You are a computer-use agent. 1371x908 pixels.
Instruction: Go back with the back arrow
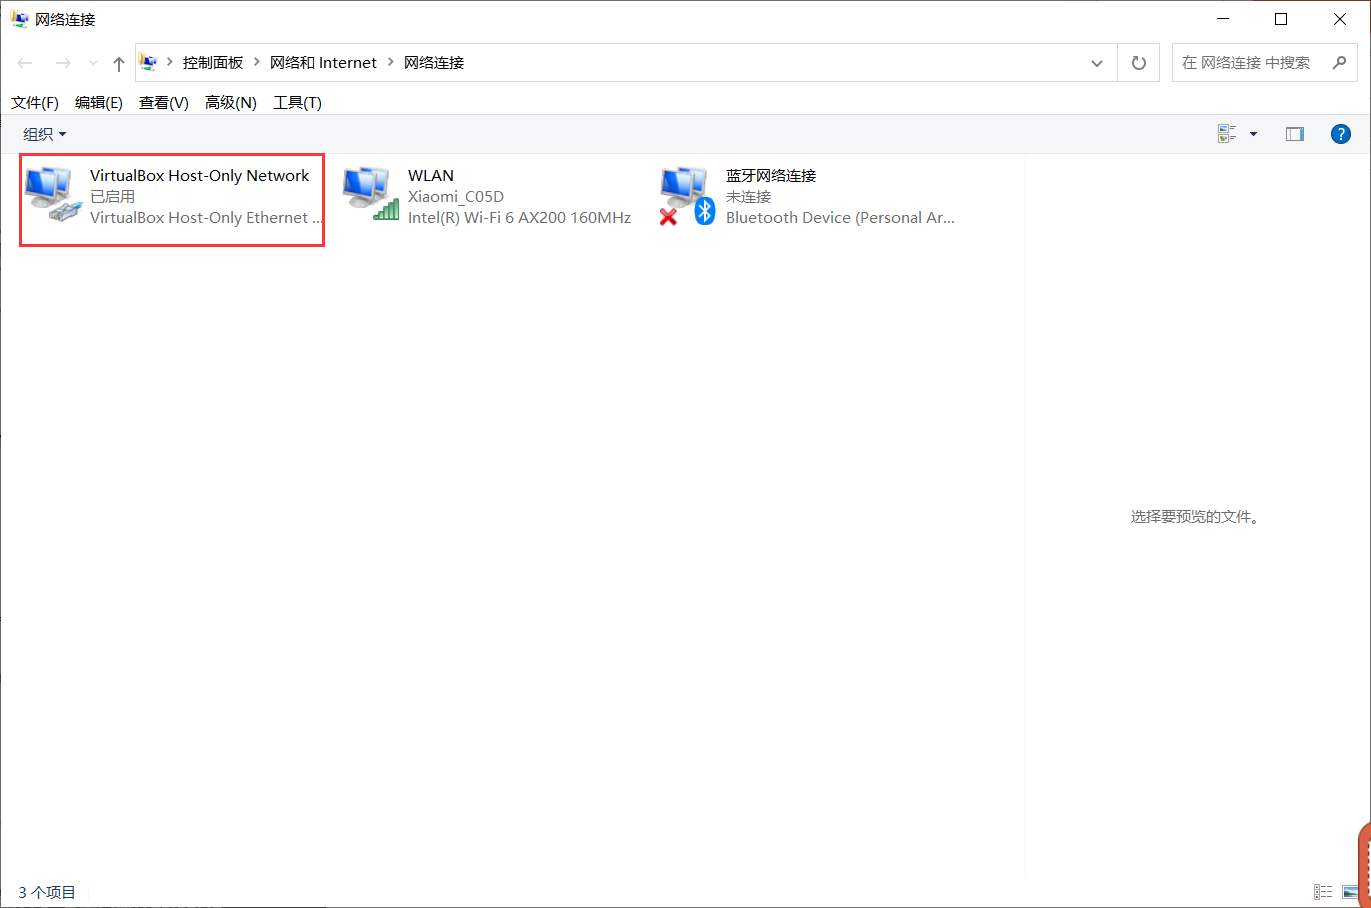[25, 63]
